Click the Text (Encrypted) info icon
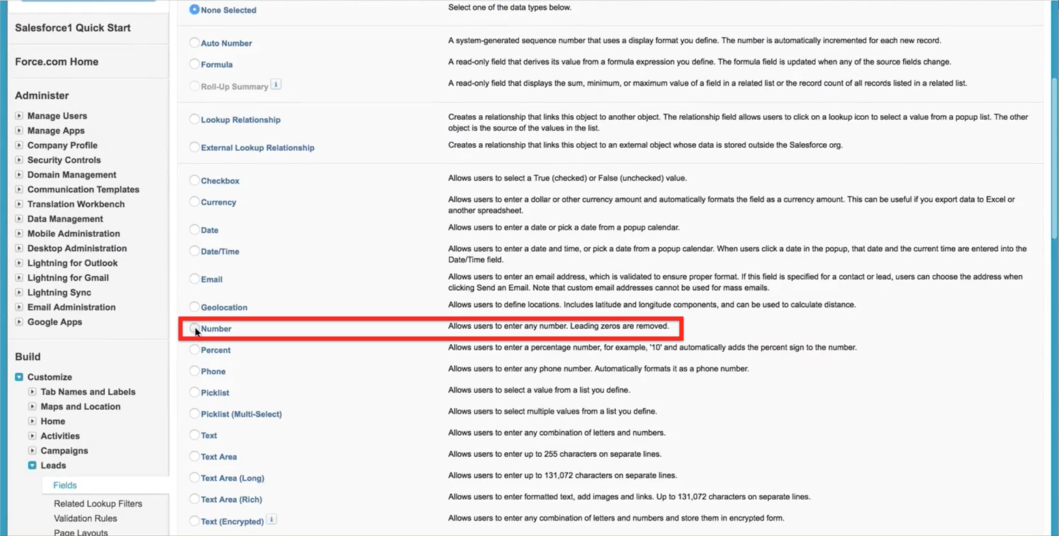The width and height of the screenshot is (1059, 536). tap(272, 520)
